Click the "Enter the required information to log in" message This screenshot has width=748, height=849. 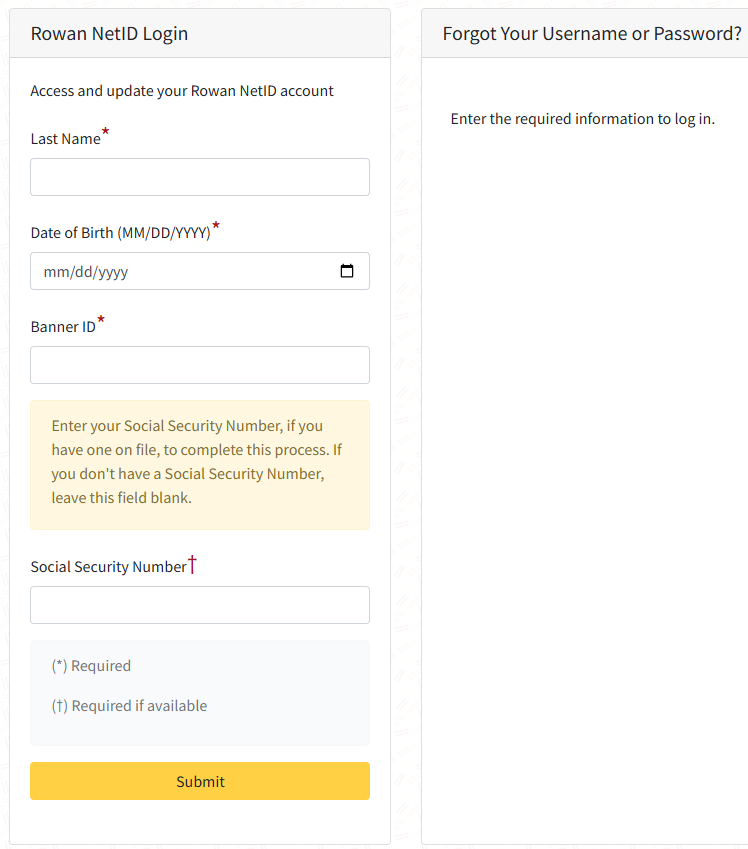(582, 119)
